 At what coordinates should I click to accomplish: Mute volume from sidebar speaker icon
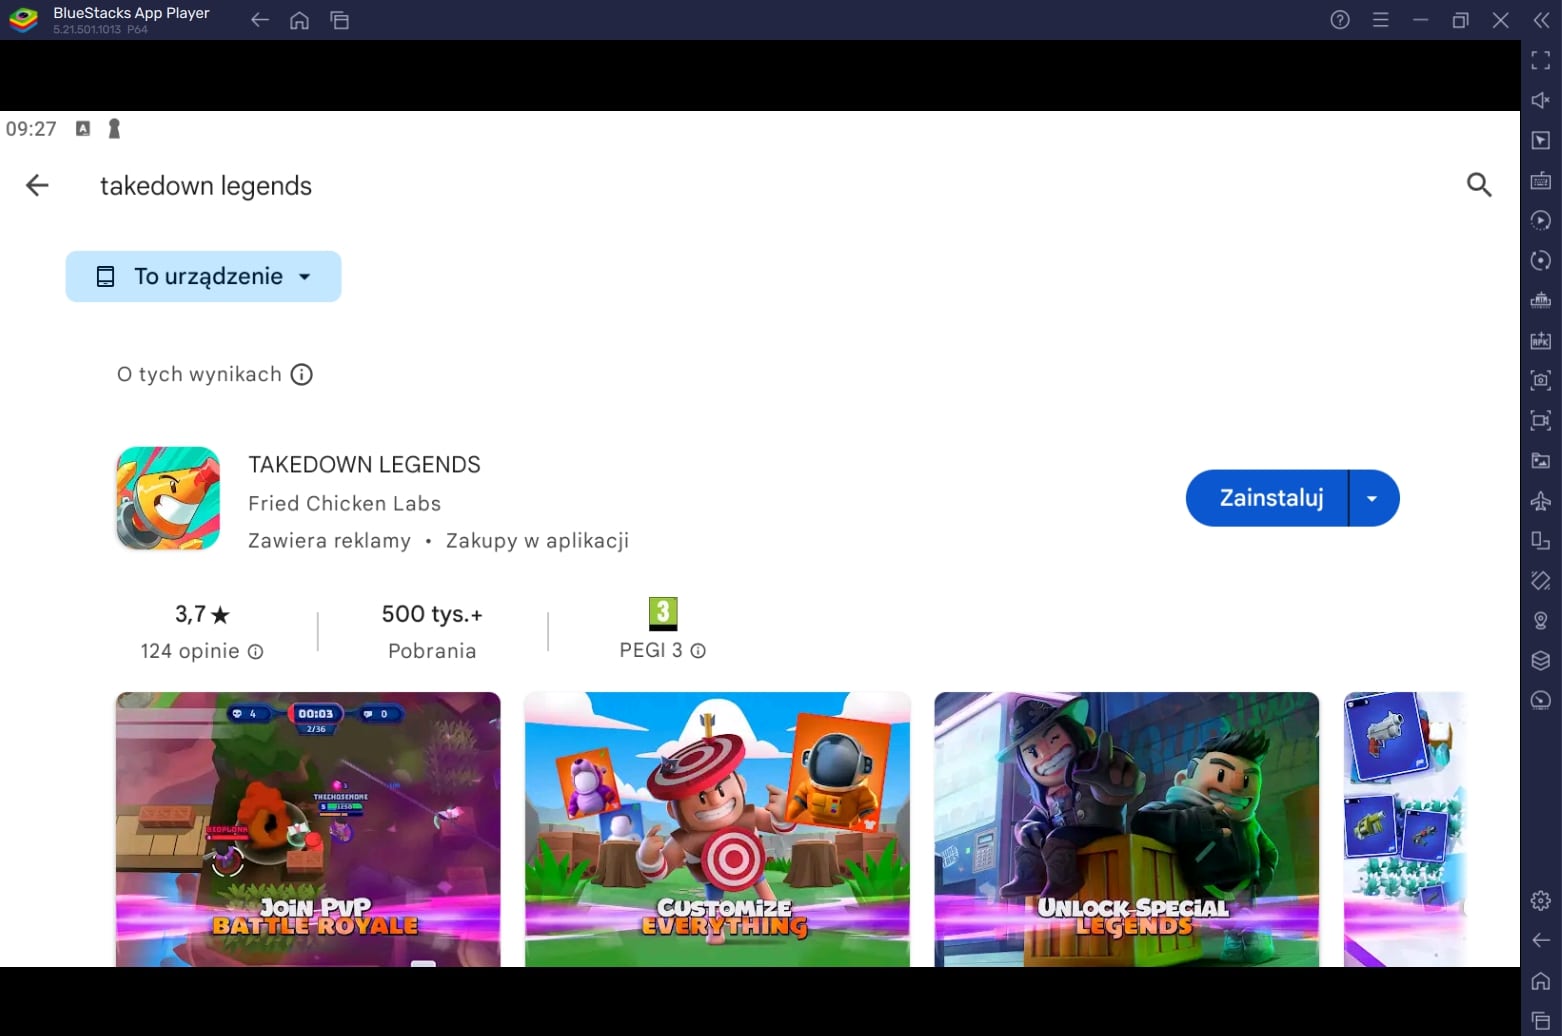tap(1541, 100)
